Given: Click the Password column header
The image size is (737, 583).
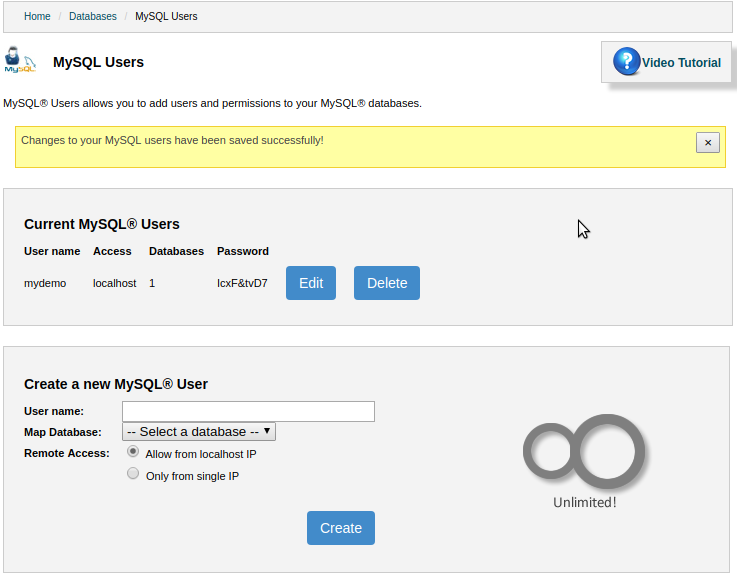Looking at the screenshot, I should [x=243, y=252].
